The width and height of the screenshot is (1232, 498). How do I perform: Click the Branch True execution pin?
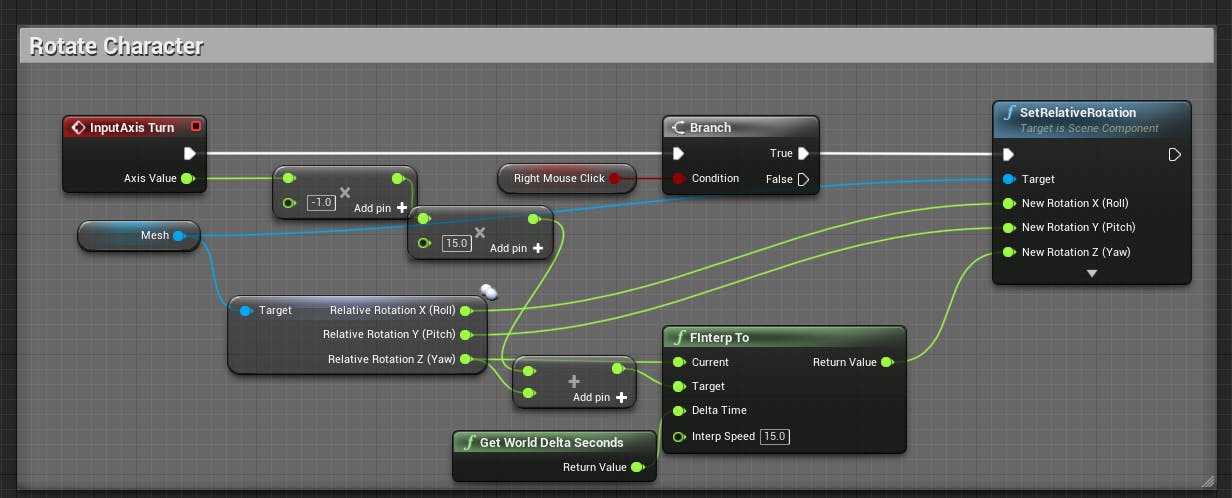coord(802,153)
